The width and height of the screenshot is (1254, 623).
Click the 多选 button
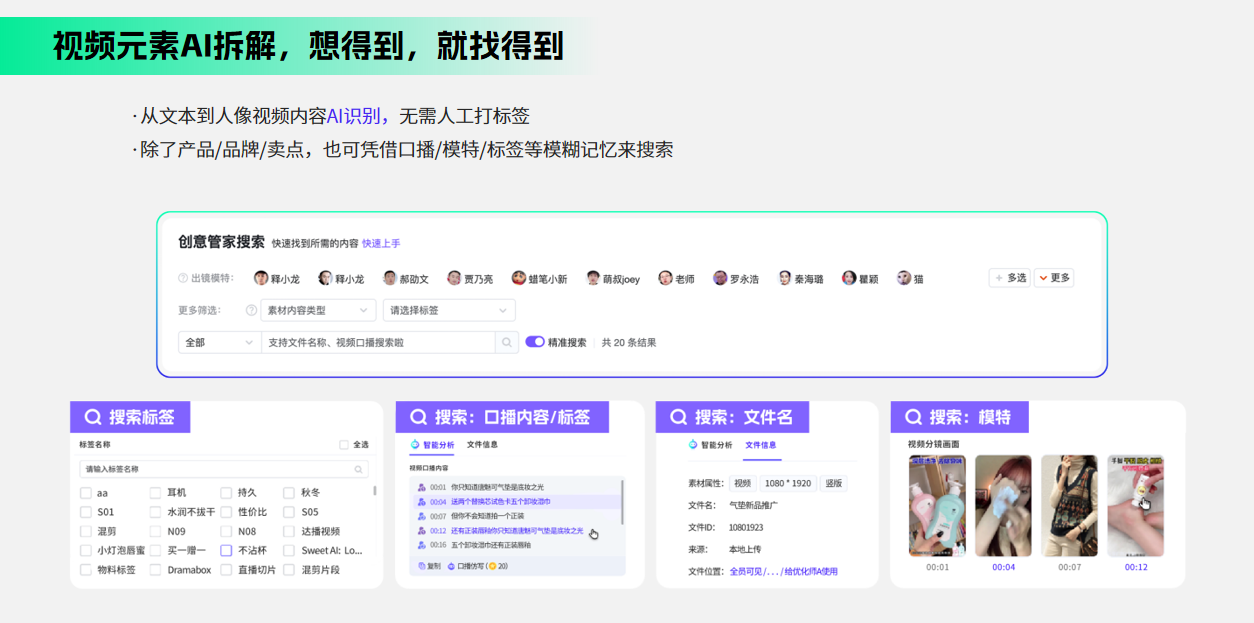pyautogui.click(x=1009, y=278)
